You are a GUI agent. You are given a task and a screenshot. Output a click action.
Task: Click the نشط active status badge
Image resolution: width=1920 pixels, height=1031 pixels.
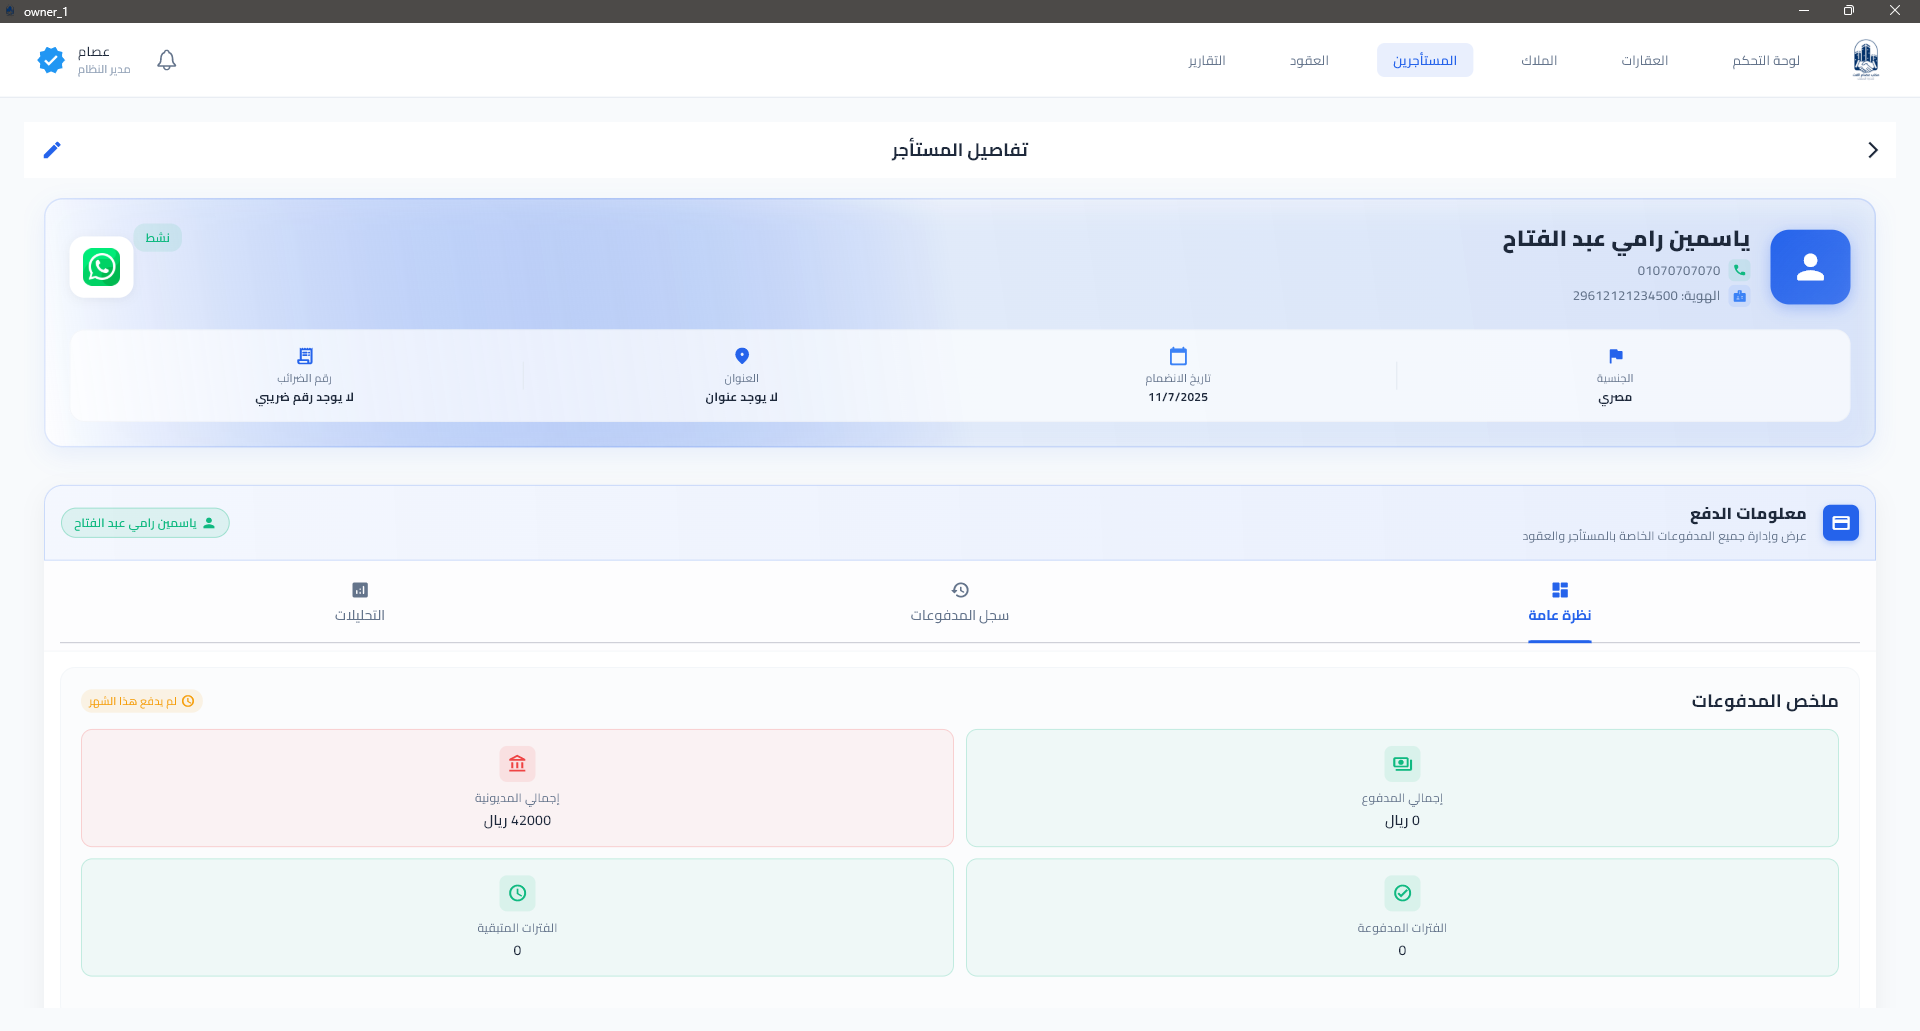158,237
